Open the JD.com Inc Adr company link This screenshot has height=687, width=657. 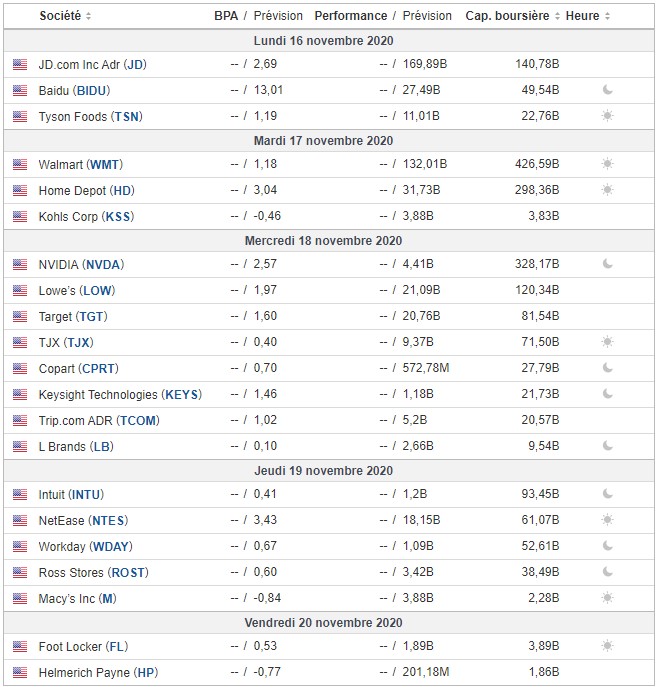click(x=92, y=64)
